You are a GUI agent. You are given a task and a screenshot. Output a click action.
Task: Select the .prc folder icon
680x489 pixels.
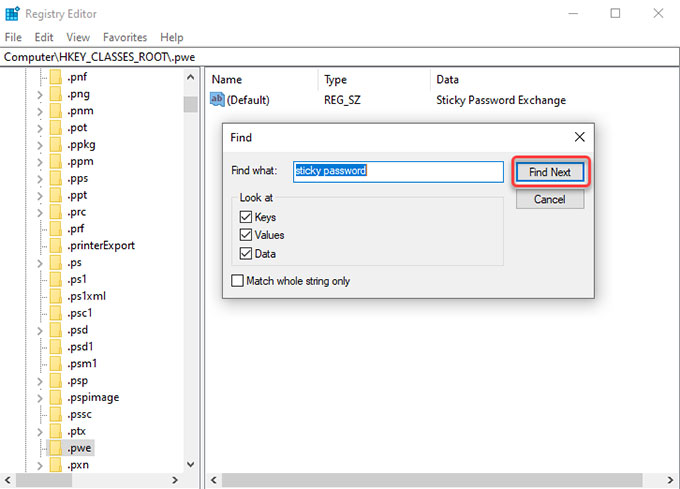[56, 212]
